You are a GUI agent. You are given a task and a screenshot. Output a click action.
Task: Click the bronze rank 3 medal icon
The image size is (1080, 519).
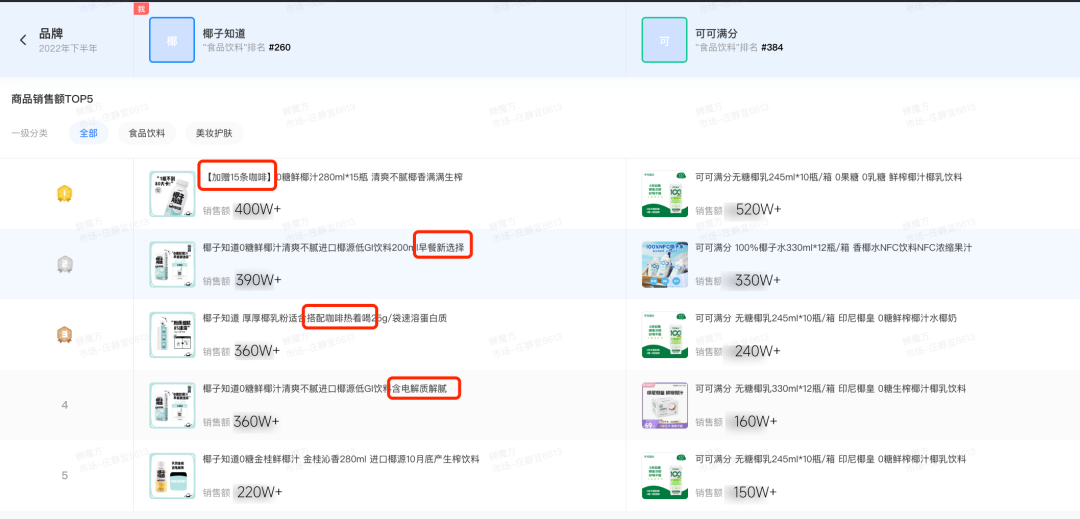point(65,335)
